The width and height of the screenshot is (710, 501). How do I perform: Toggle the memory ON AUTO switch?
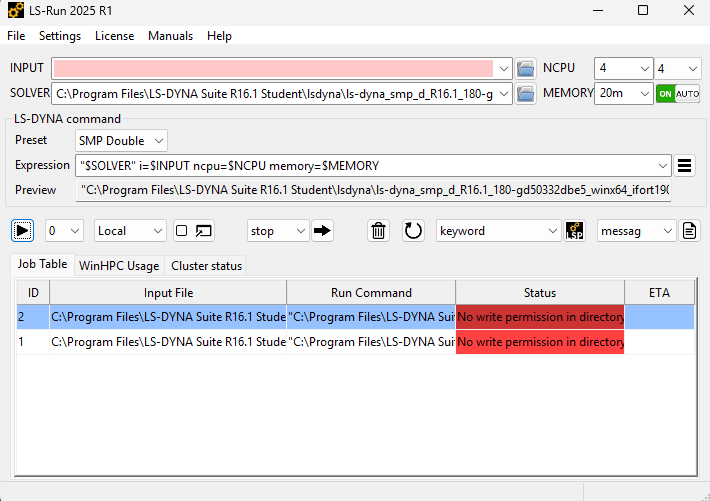[x=678, y=94]
